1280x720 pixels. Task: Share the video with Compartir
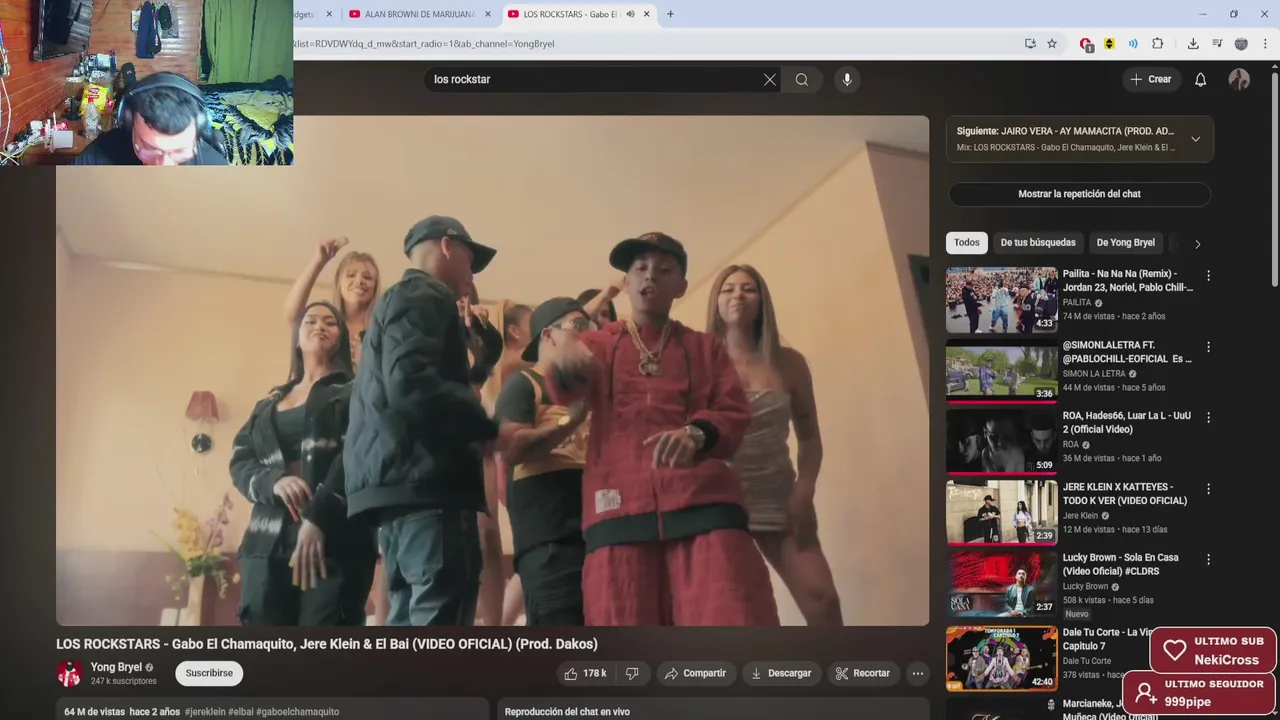(695, 673)
